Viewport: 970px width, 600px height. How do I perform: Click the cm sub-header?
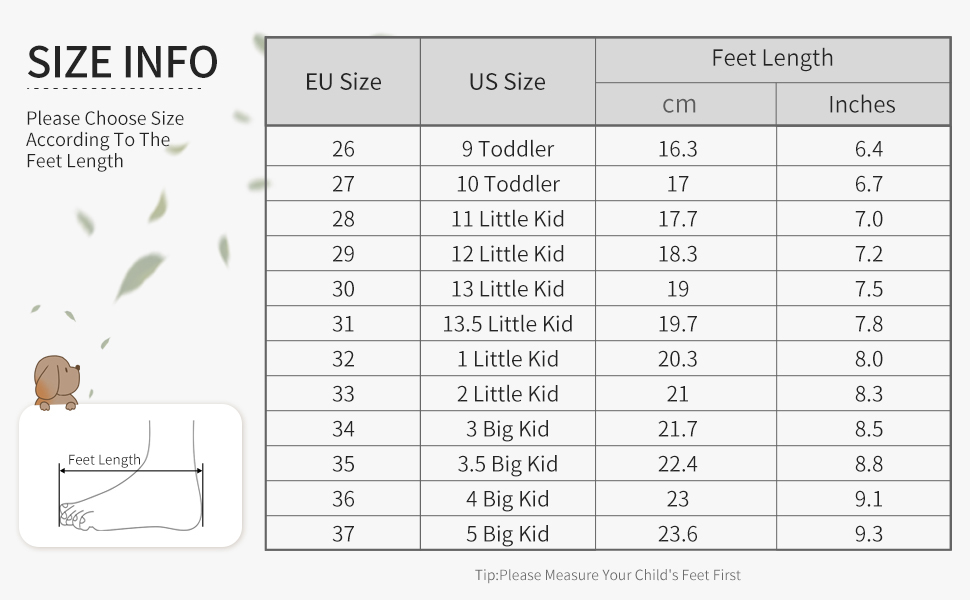[x=679, y=104]
